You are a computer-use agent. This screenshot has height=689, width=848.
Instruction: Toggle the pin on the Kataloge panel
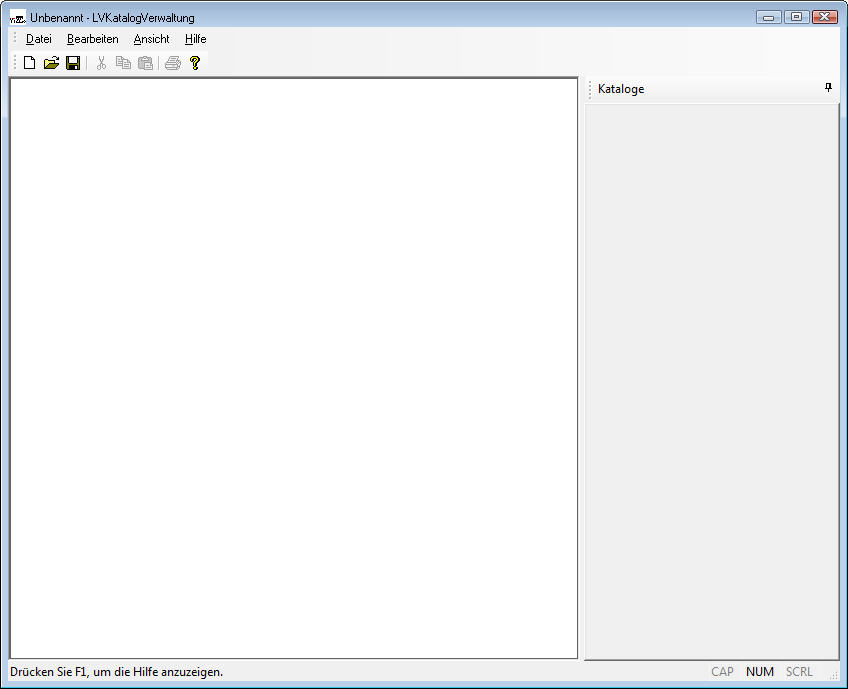click(x=828, y=88)
